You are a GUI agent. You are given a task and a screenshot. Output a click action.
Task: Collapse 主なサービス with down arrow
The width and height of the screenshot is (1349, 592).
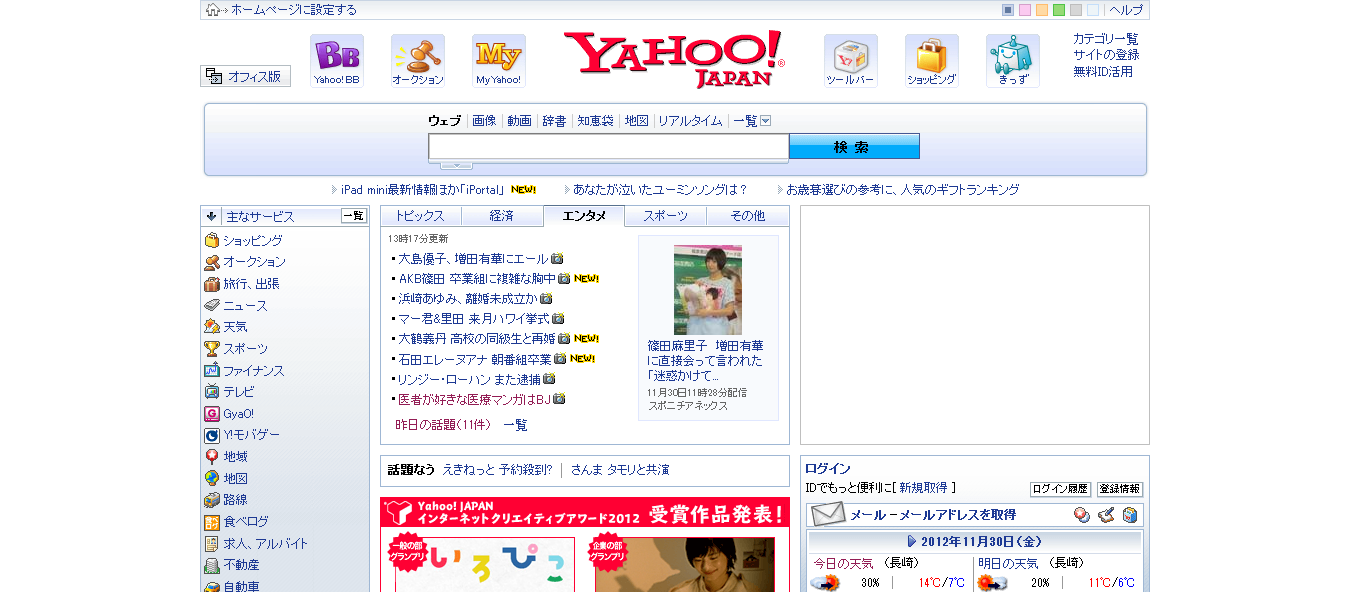[211, 216]
